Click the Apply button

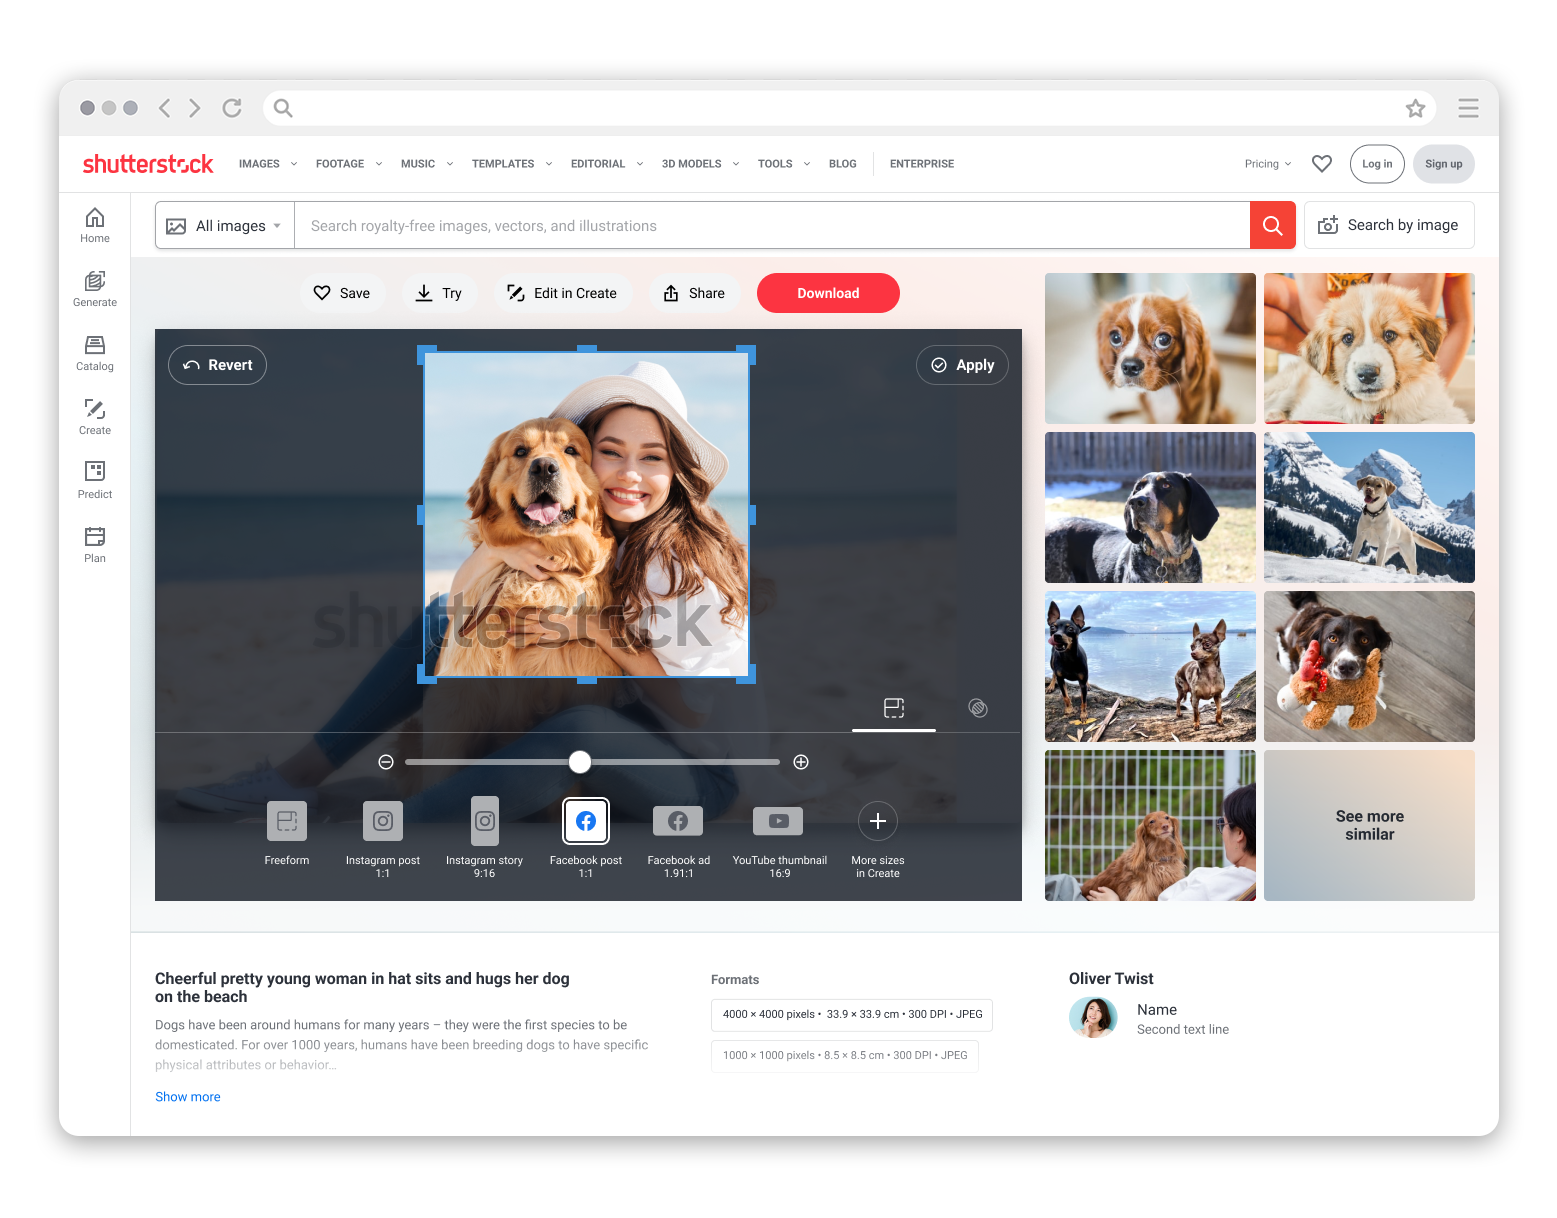962,365
